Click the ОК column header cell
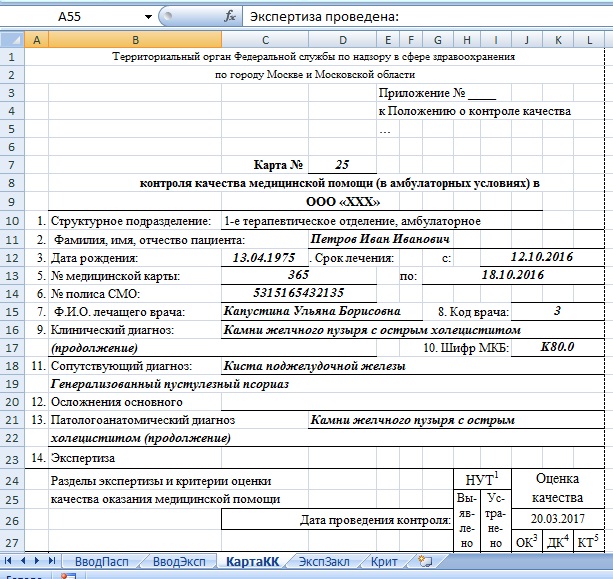The width and height of the screenshot is (613, 579). 527,541
